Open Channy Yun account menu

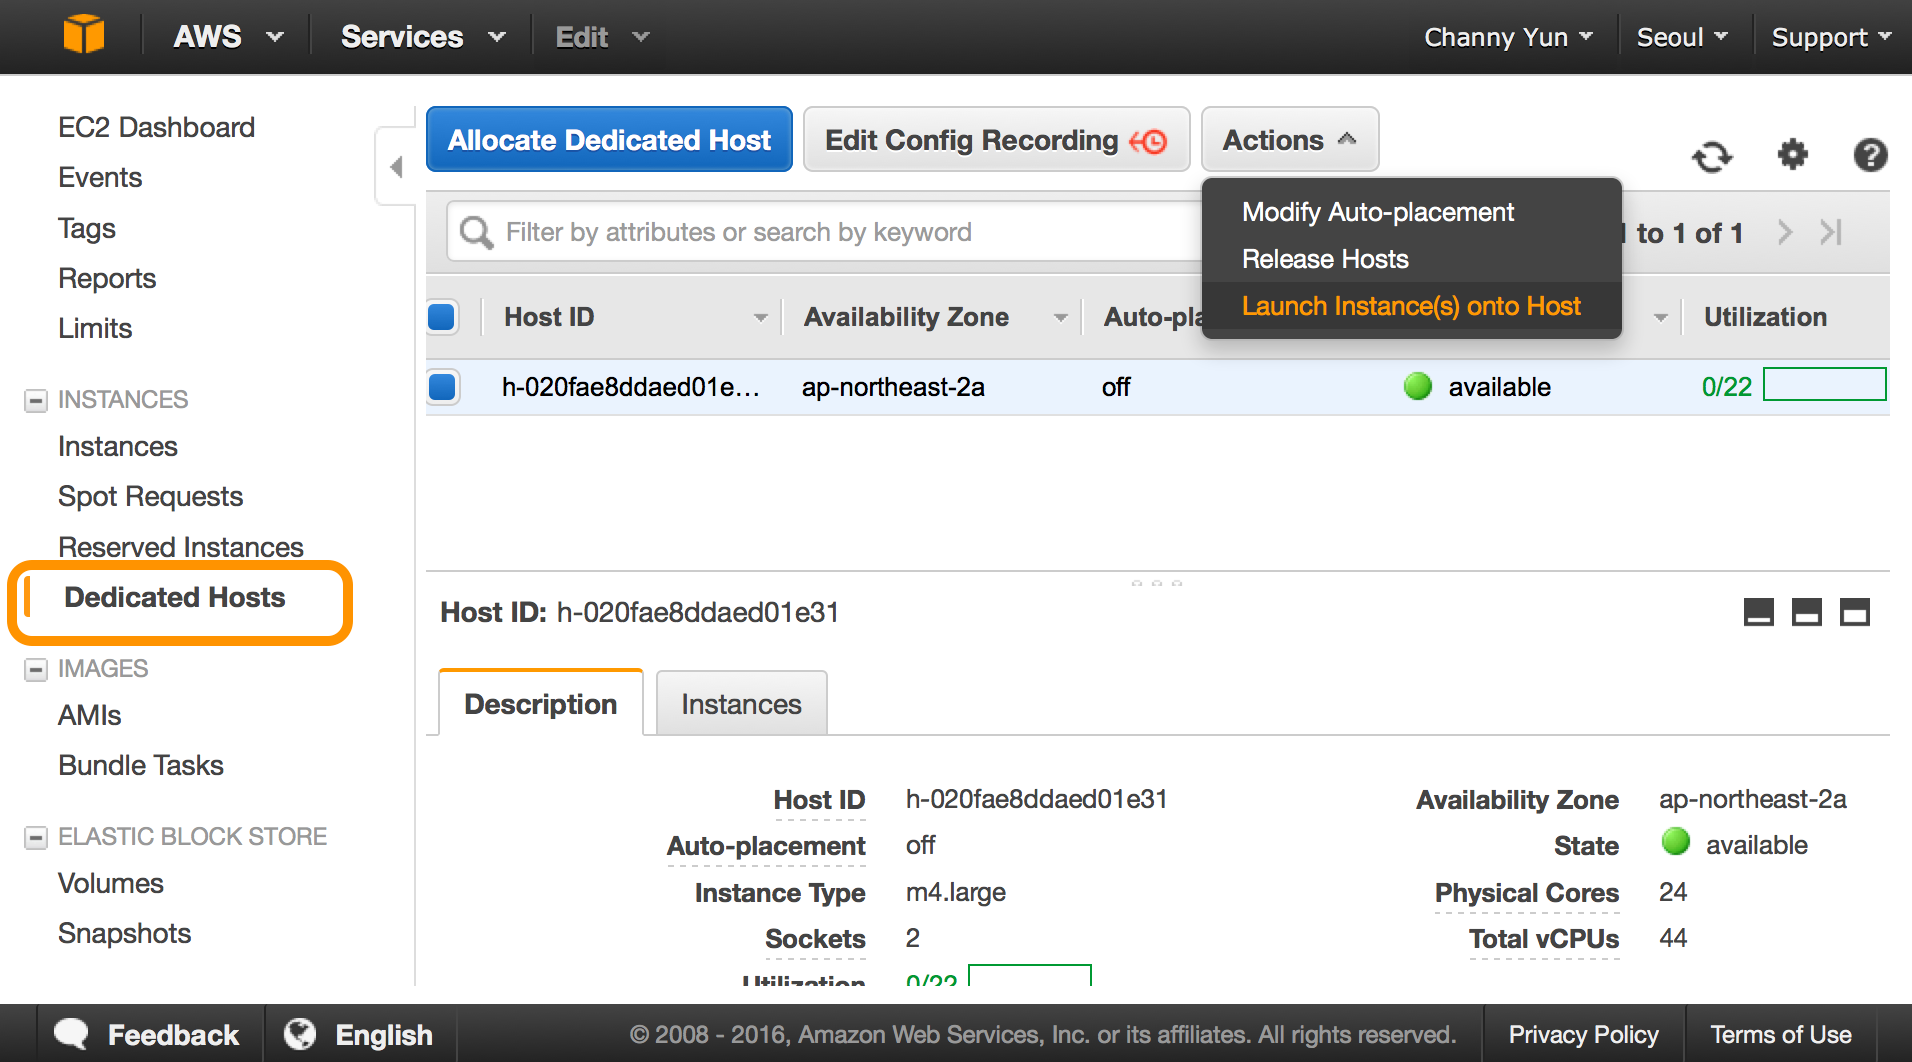pos(1508,37)
